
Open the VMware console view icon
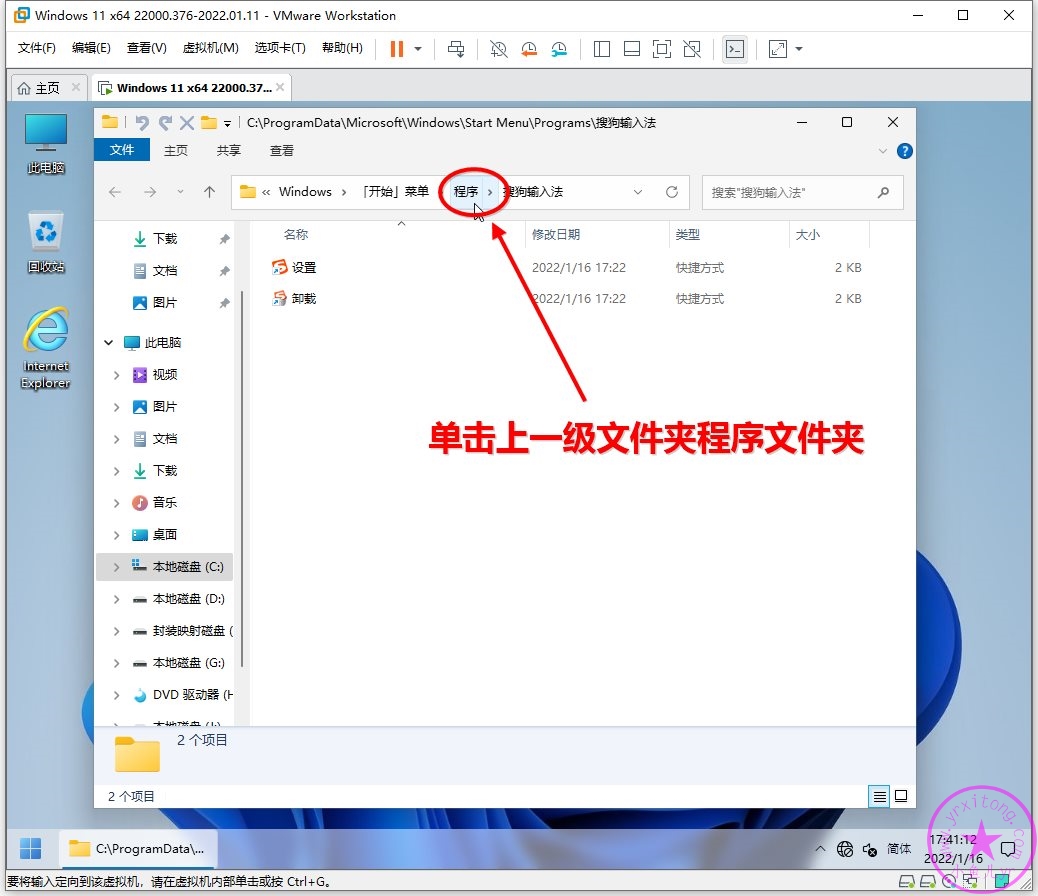735,49
